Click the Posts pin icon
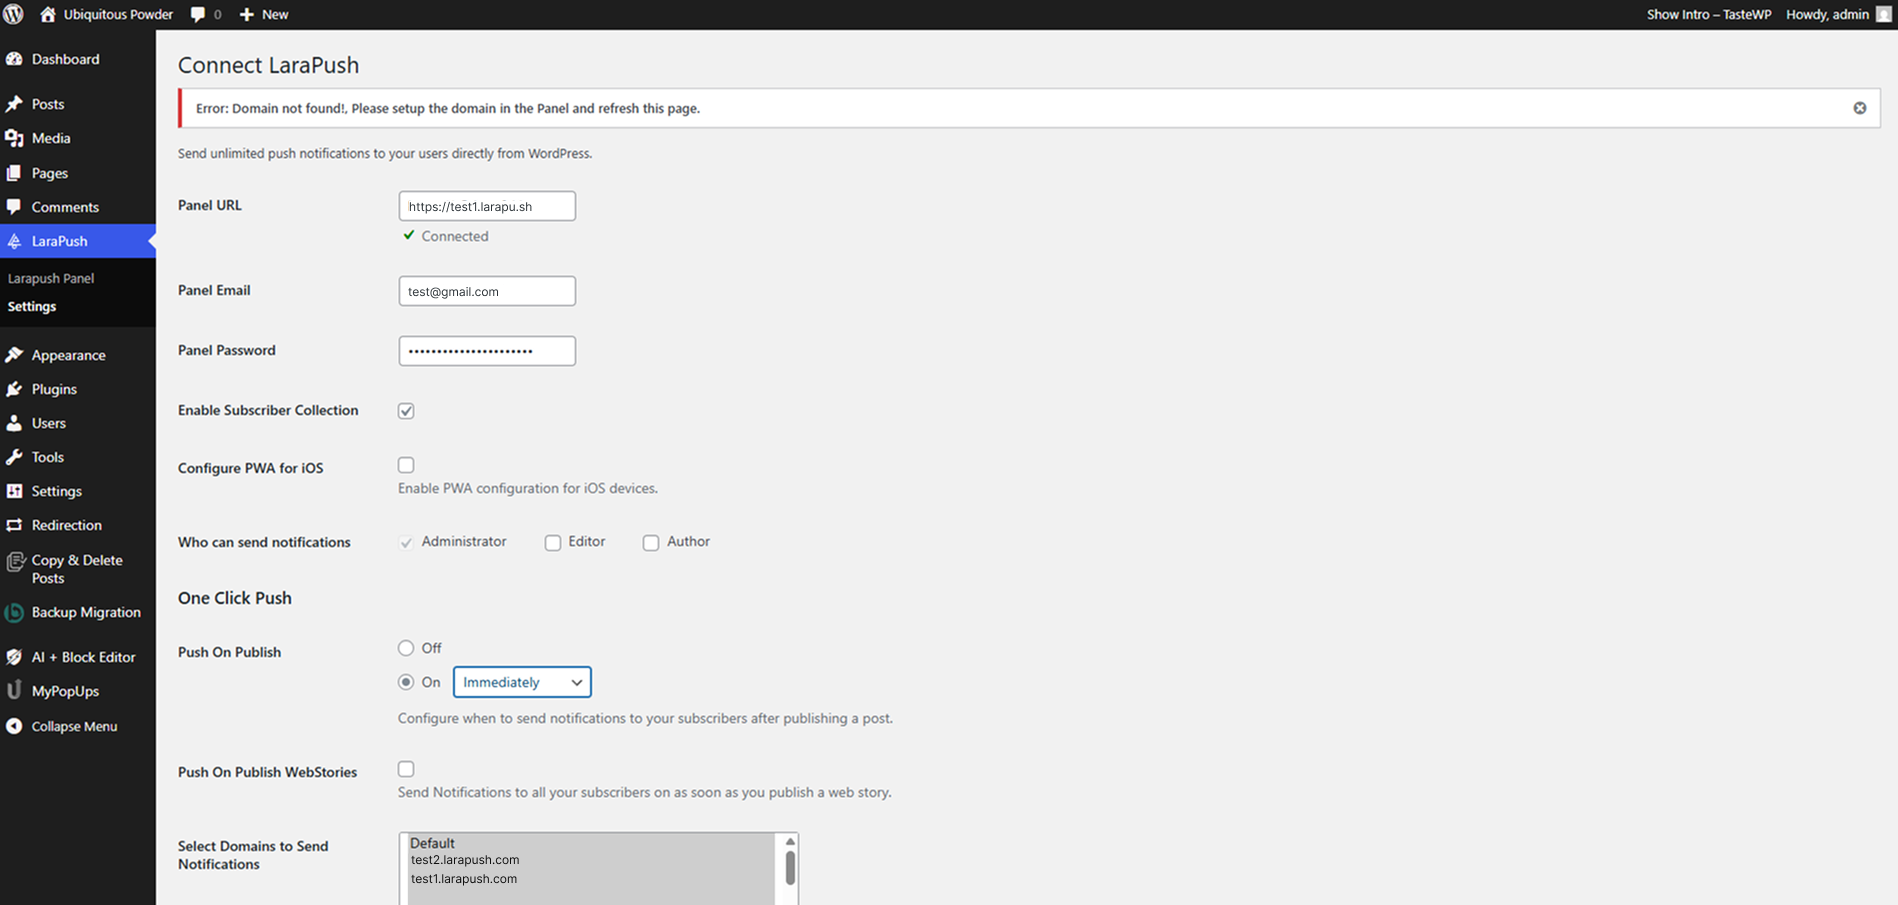This screenshot has width=1898, height=905. tap(14, 104)
